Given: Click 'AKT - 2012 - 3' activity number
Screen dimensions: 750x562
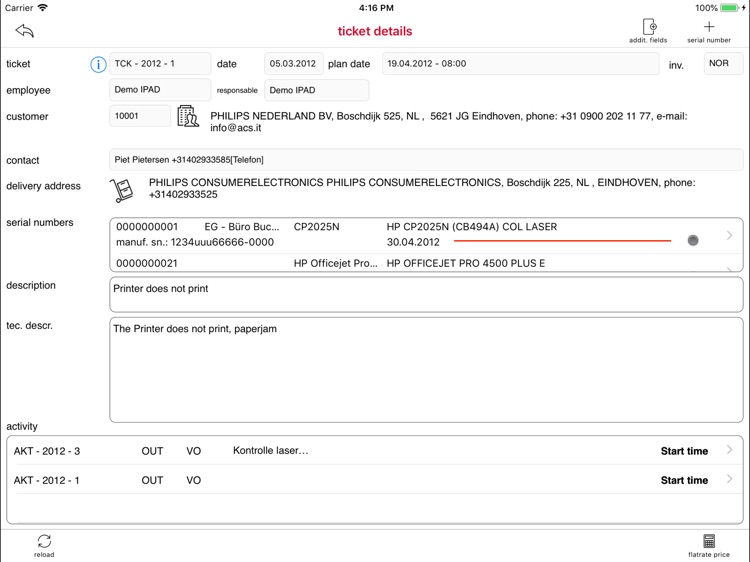Looking at the screenshot, I should (x=47, y=451).
